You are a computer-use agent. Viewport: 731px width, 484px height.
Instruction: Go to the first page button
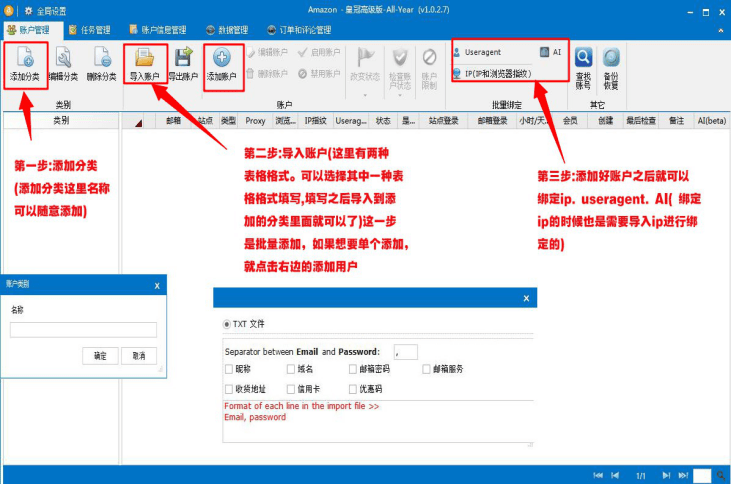(x=598, y=475)
